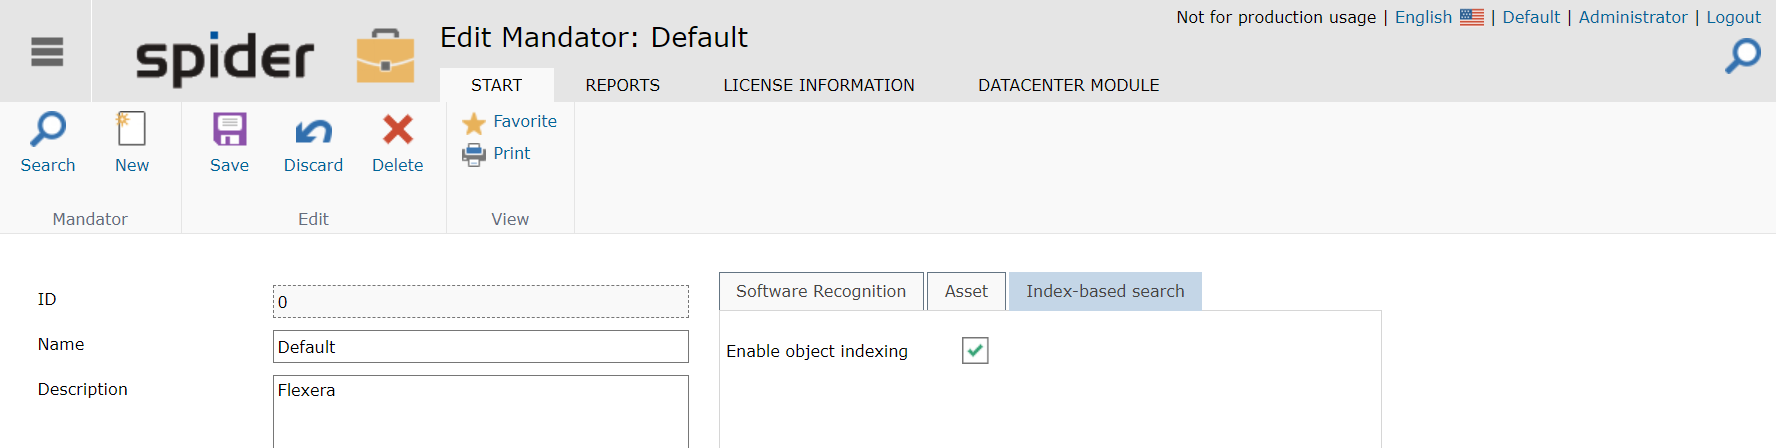Create a New mandator
Screen dimensions: 1776x448
pyautogui.click(x=131, y=129)
